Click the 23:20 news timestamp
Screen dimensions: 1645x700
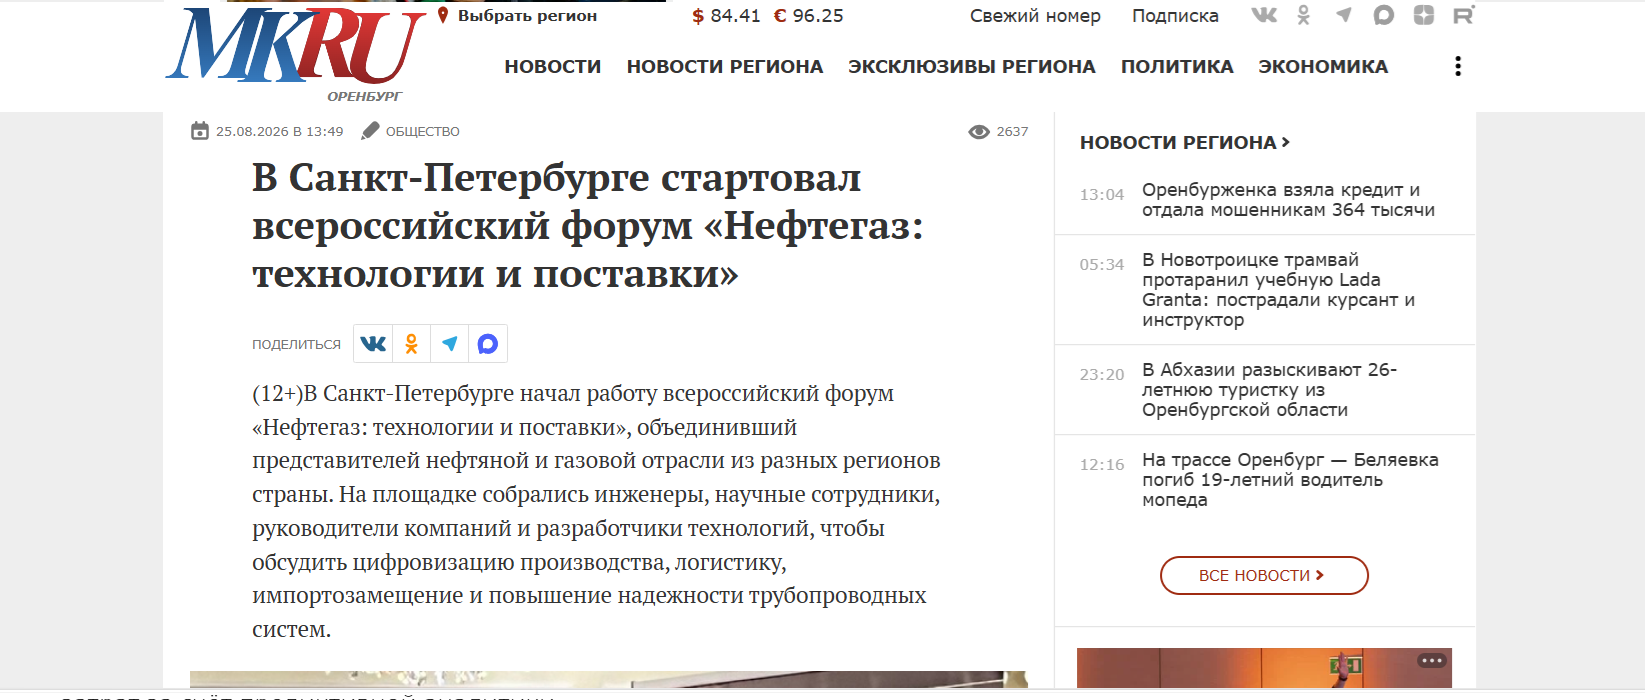click(x=1101, y=375)
